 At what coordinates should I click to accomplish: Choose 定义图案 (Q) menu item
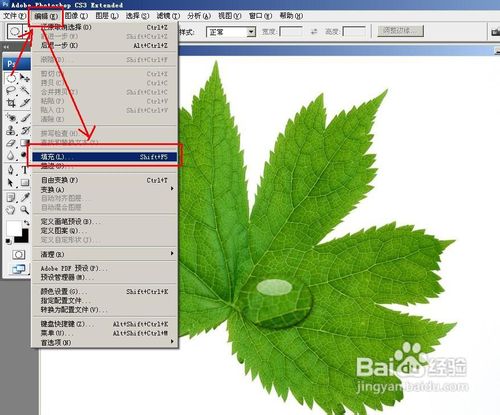(x=105, y=231)
